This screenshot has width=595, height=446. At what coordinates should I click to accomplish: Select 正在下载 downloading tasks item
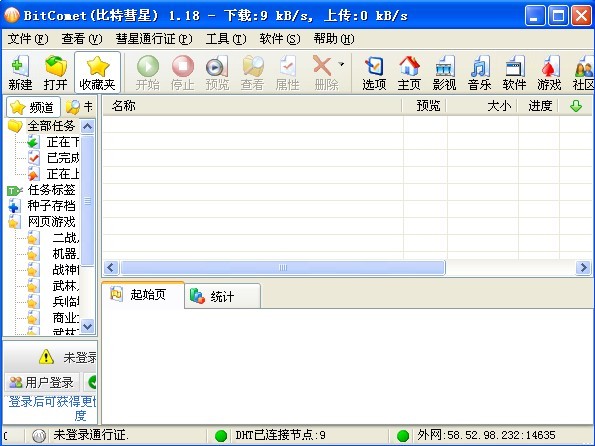(x=54, y=142)
